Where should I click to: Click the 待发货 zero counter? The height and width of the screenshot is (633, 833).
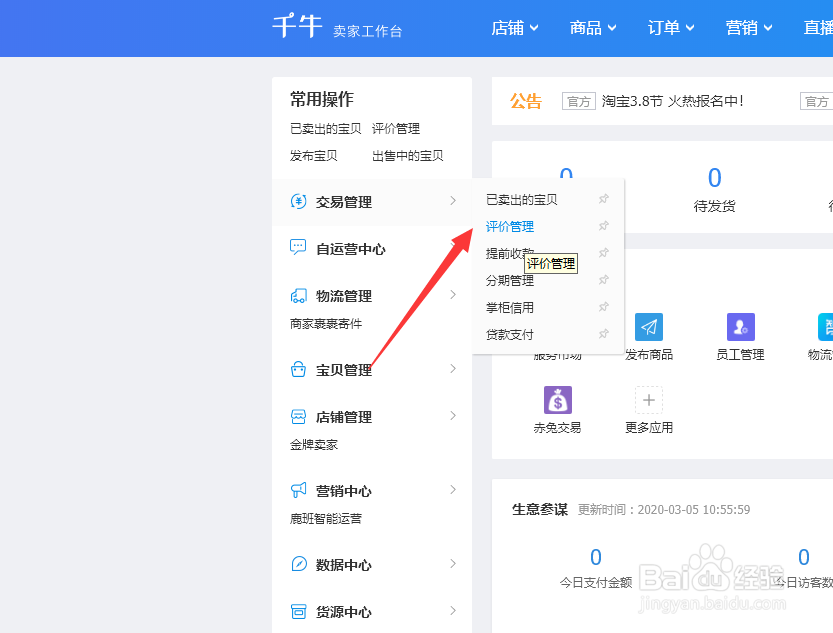[714, 177]
